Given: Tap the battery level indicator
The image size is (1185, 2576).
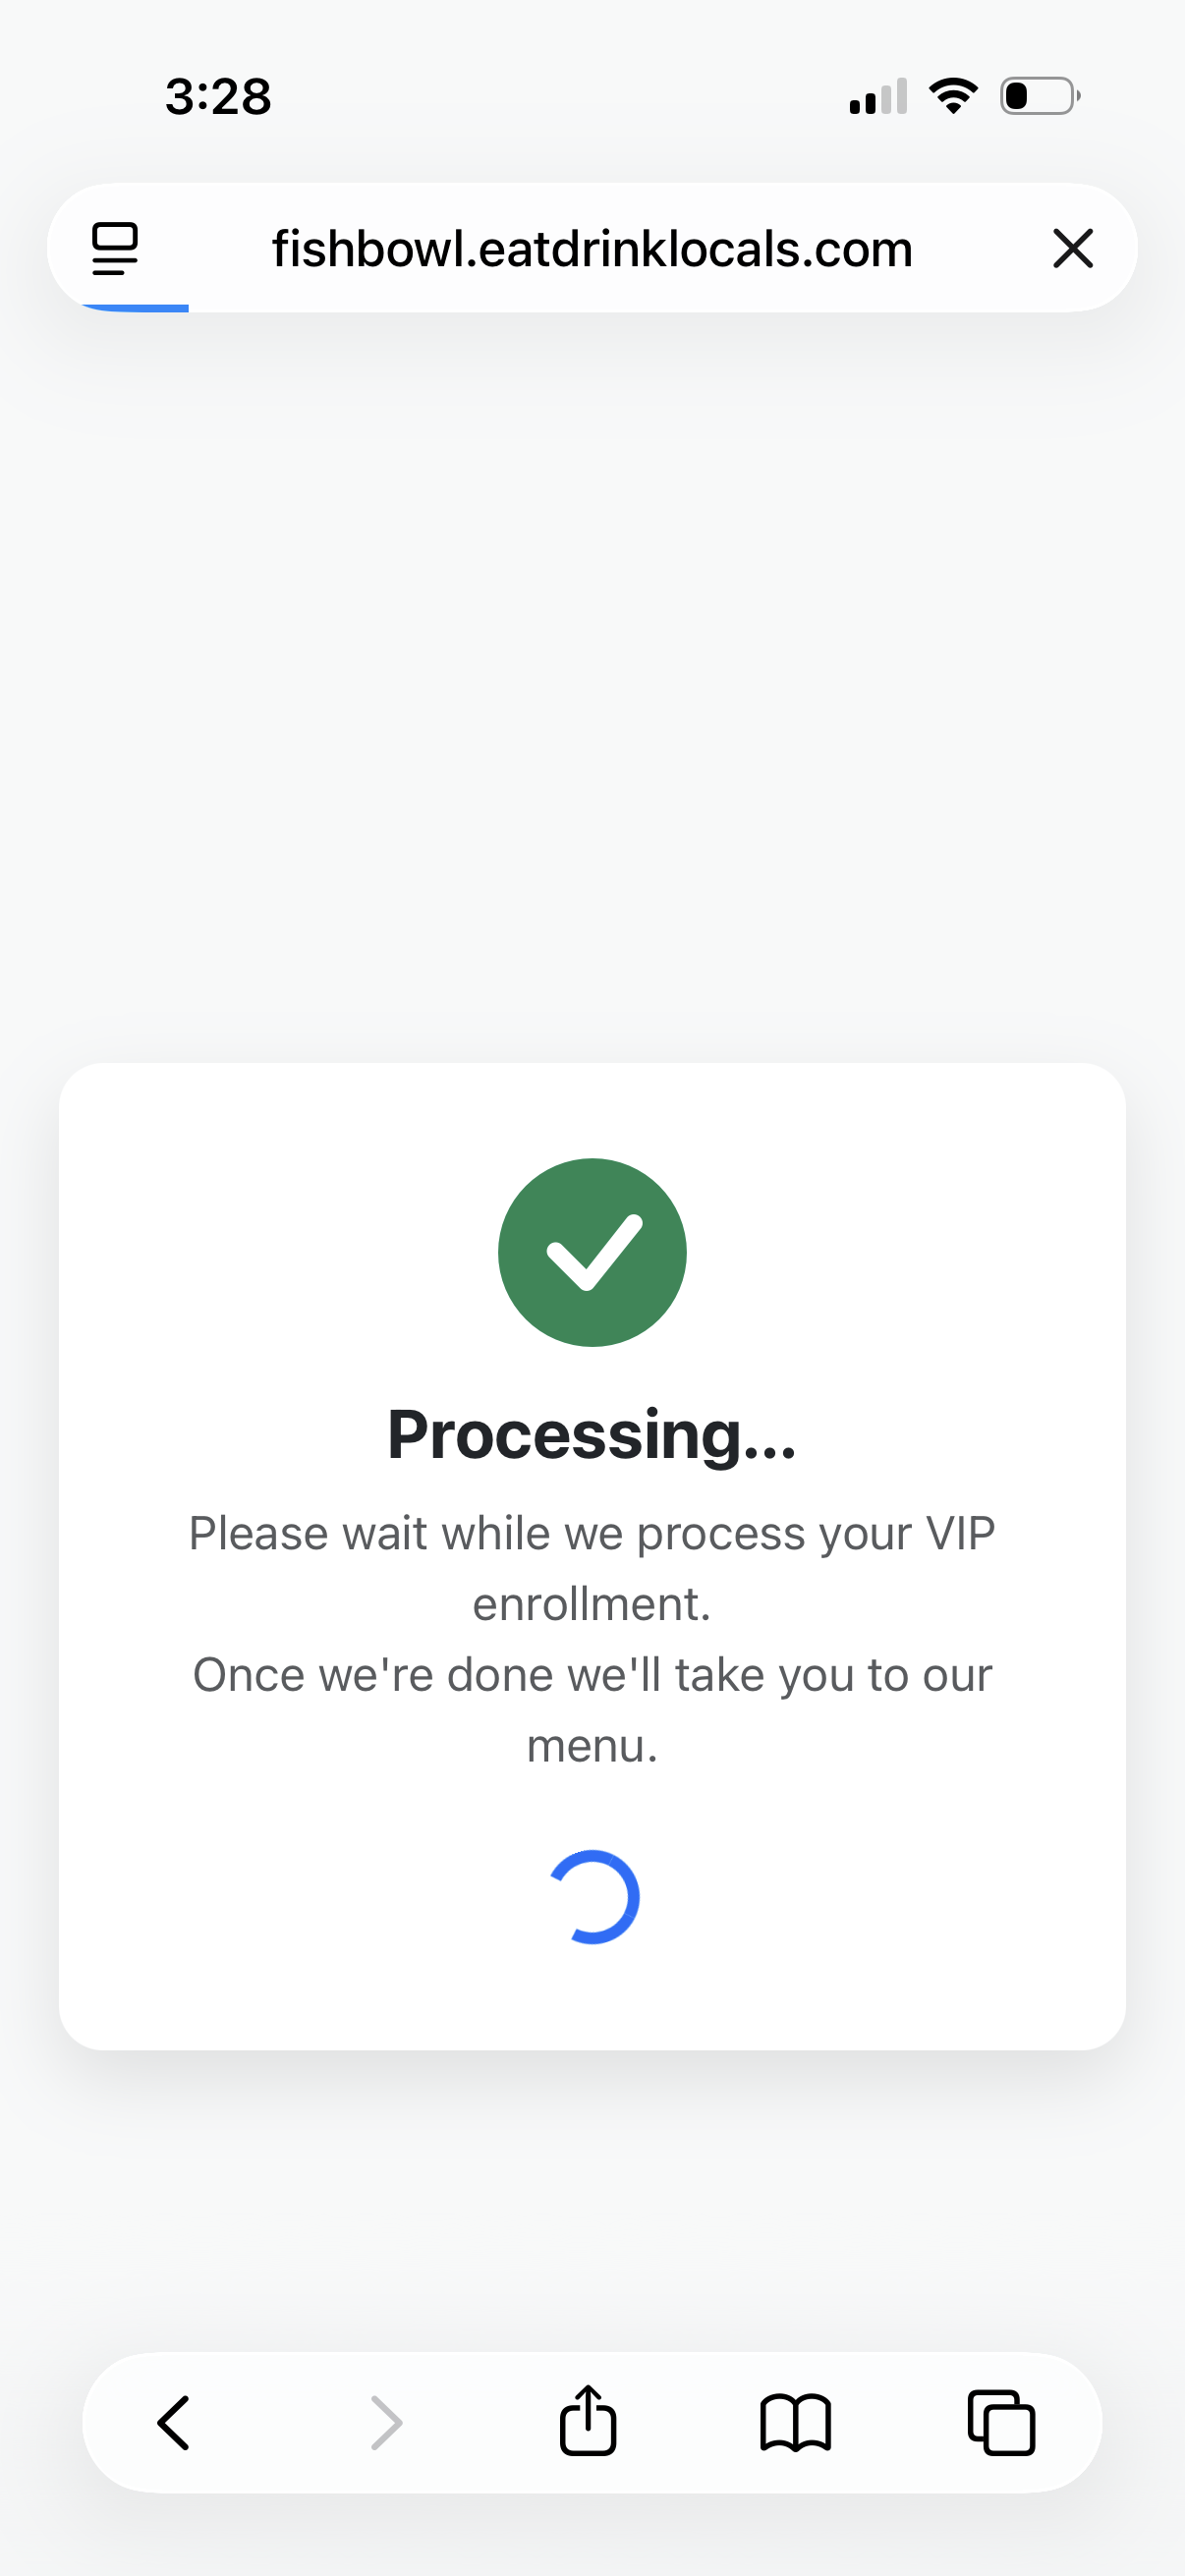Looking at the screenshot, I should point(1039,96).
